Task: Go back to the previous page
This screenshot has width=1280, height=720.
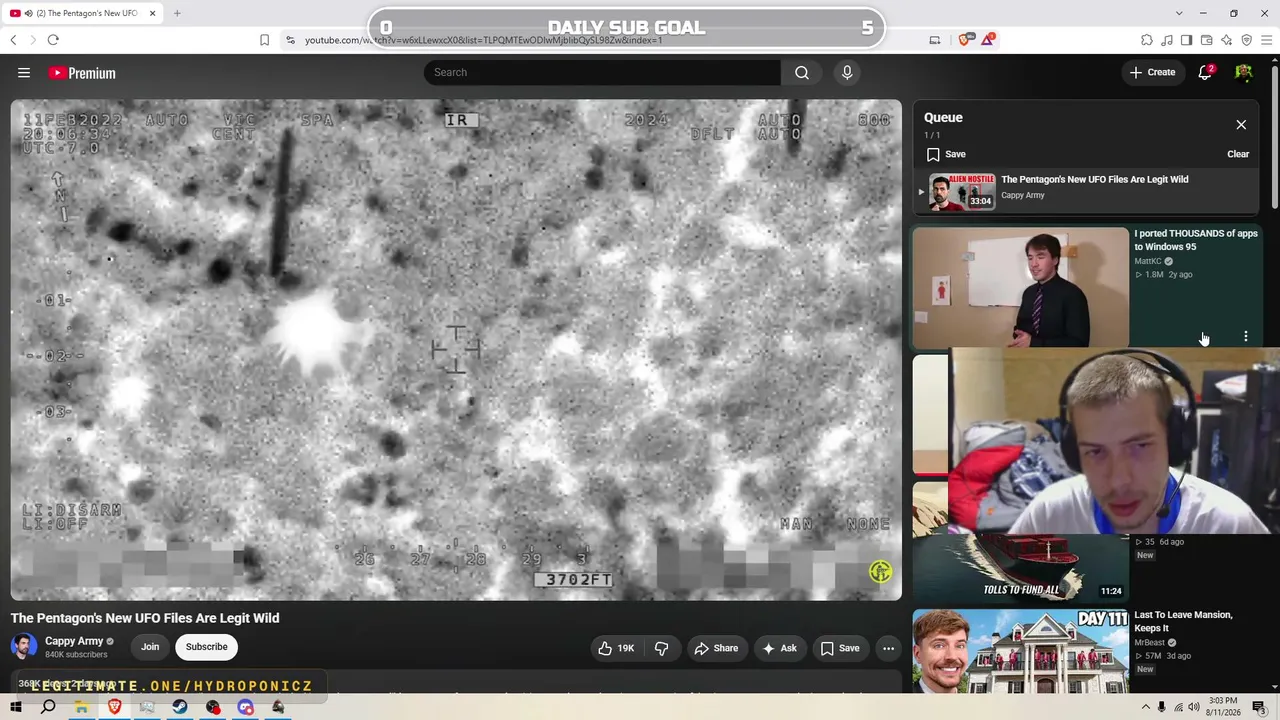Action: pyautogui.click(x=13, y=40)
